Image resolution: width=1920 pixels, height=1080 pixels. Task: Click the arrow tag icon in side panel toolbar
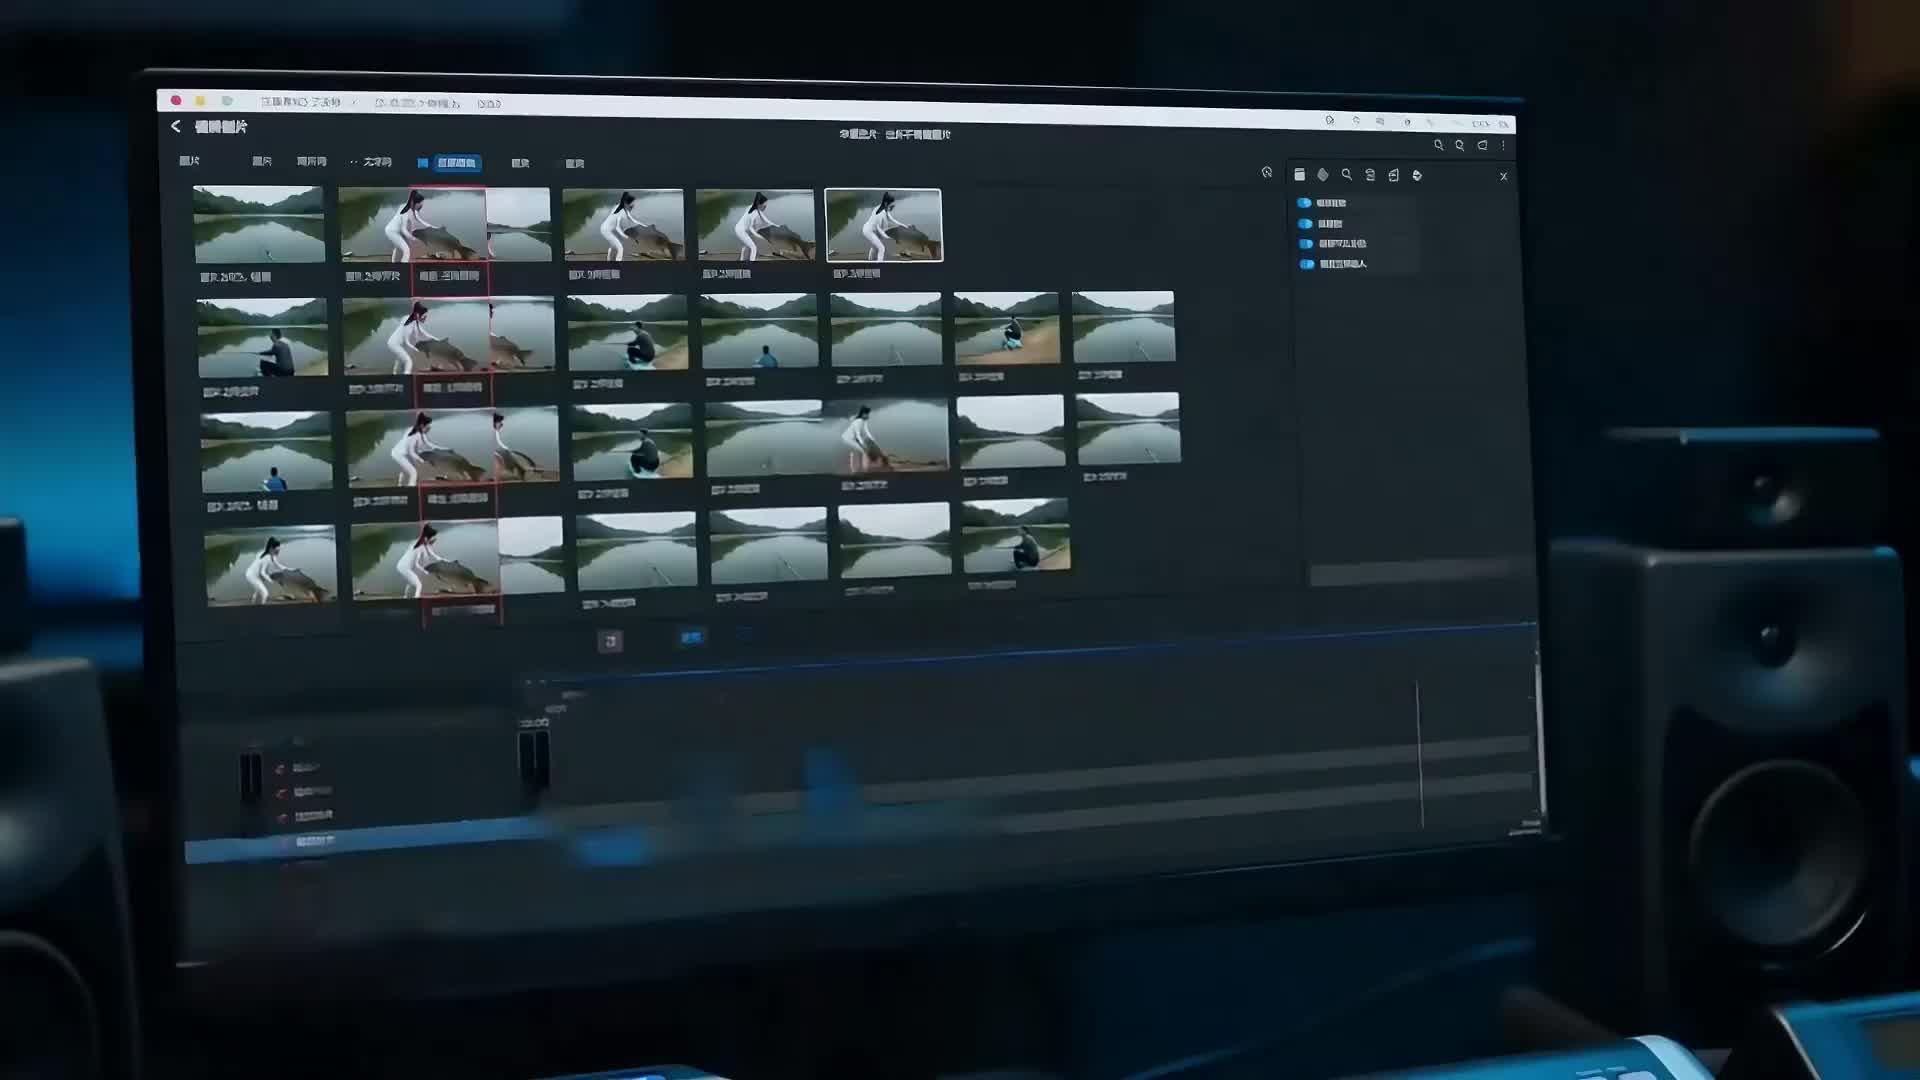click(x=1417, y=176)
